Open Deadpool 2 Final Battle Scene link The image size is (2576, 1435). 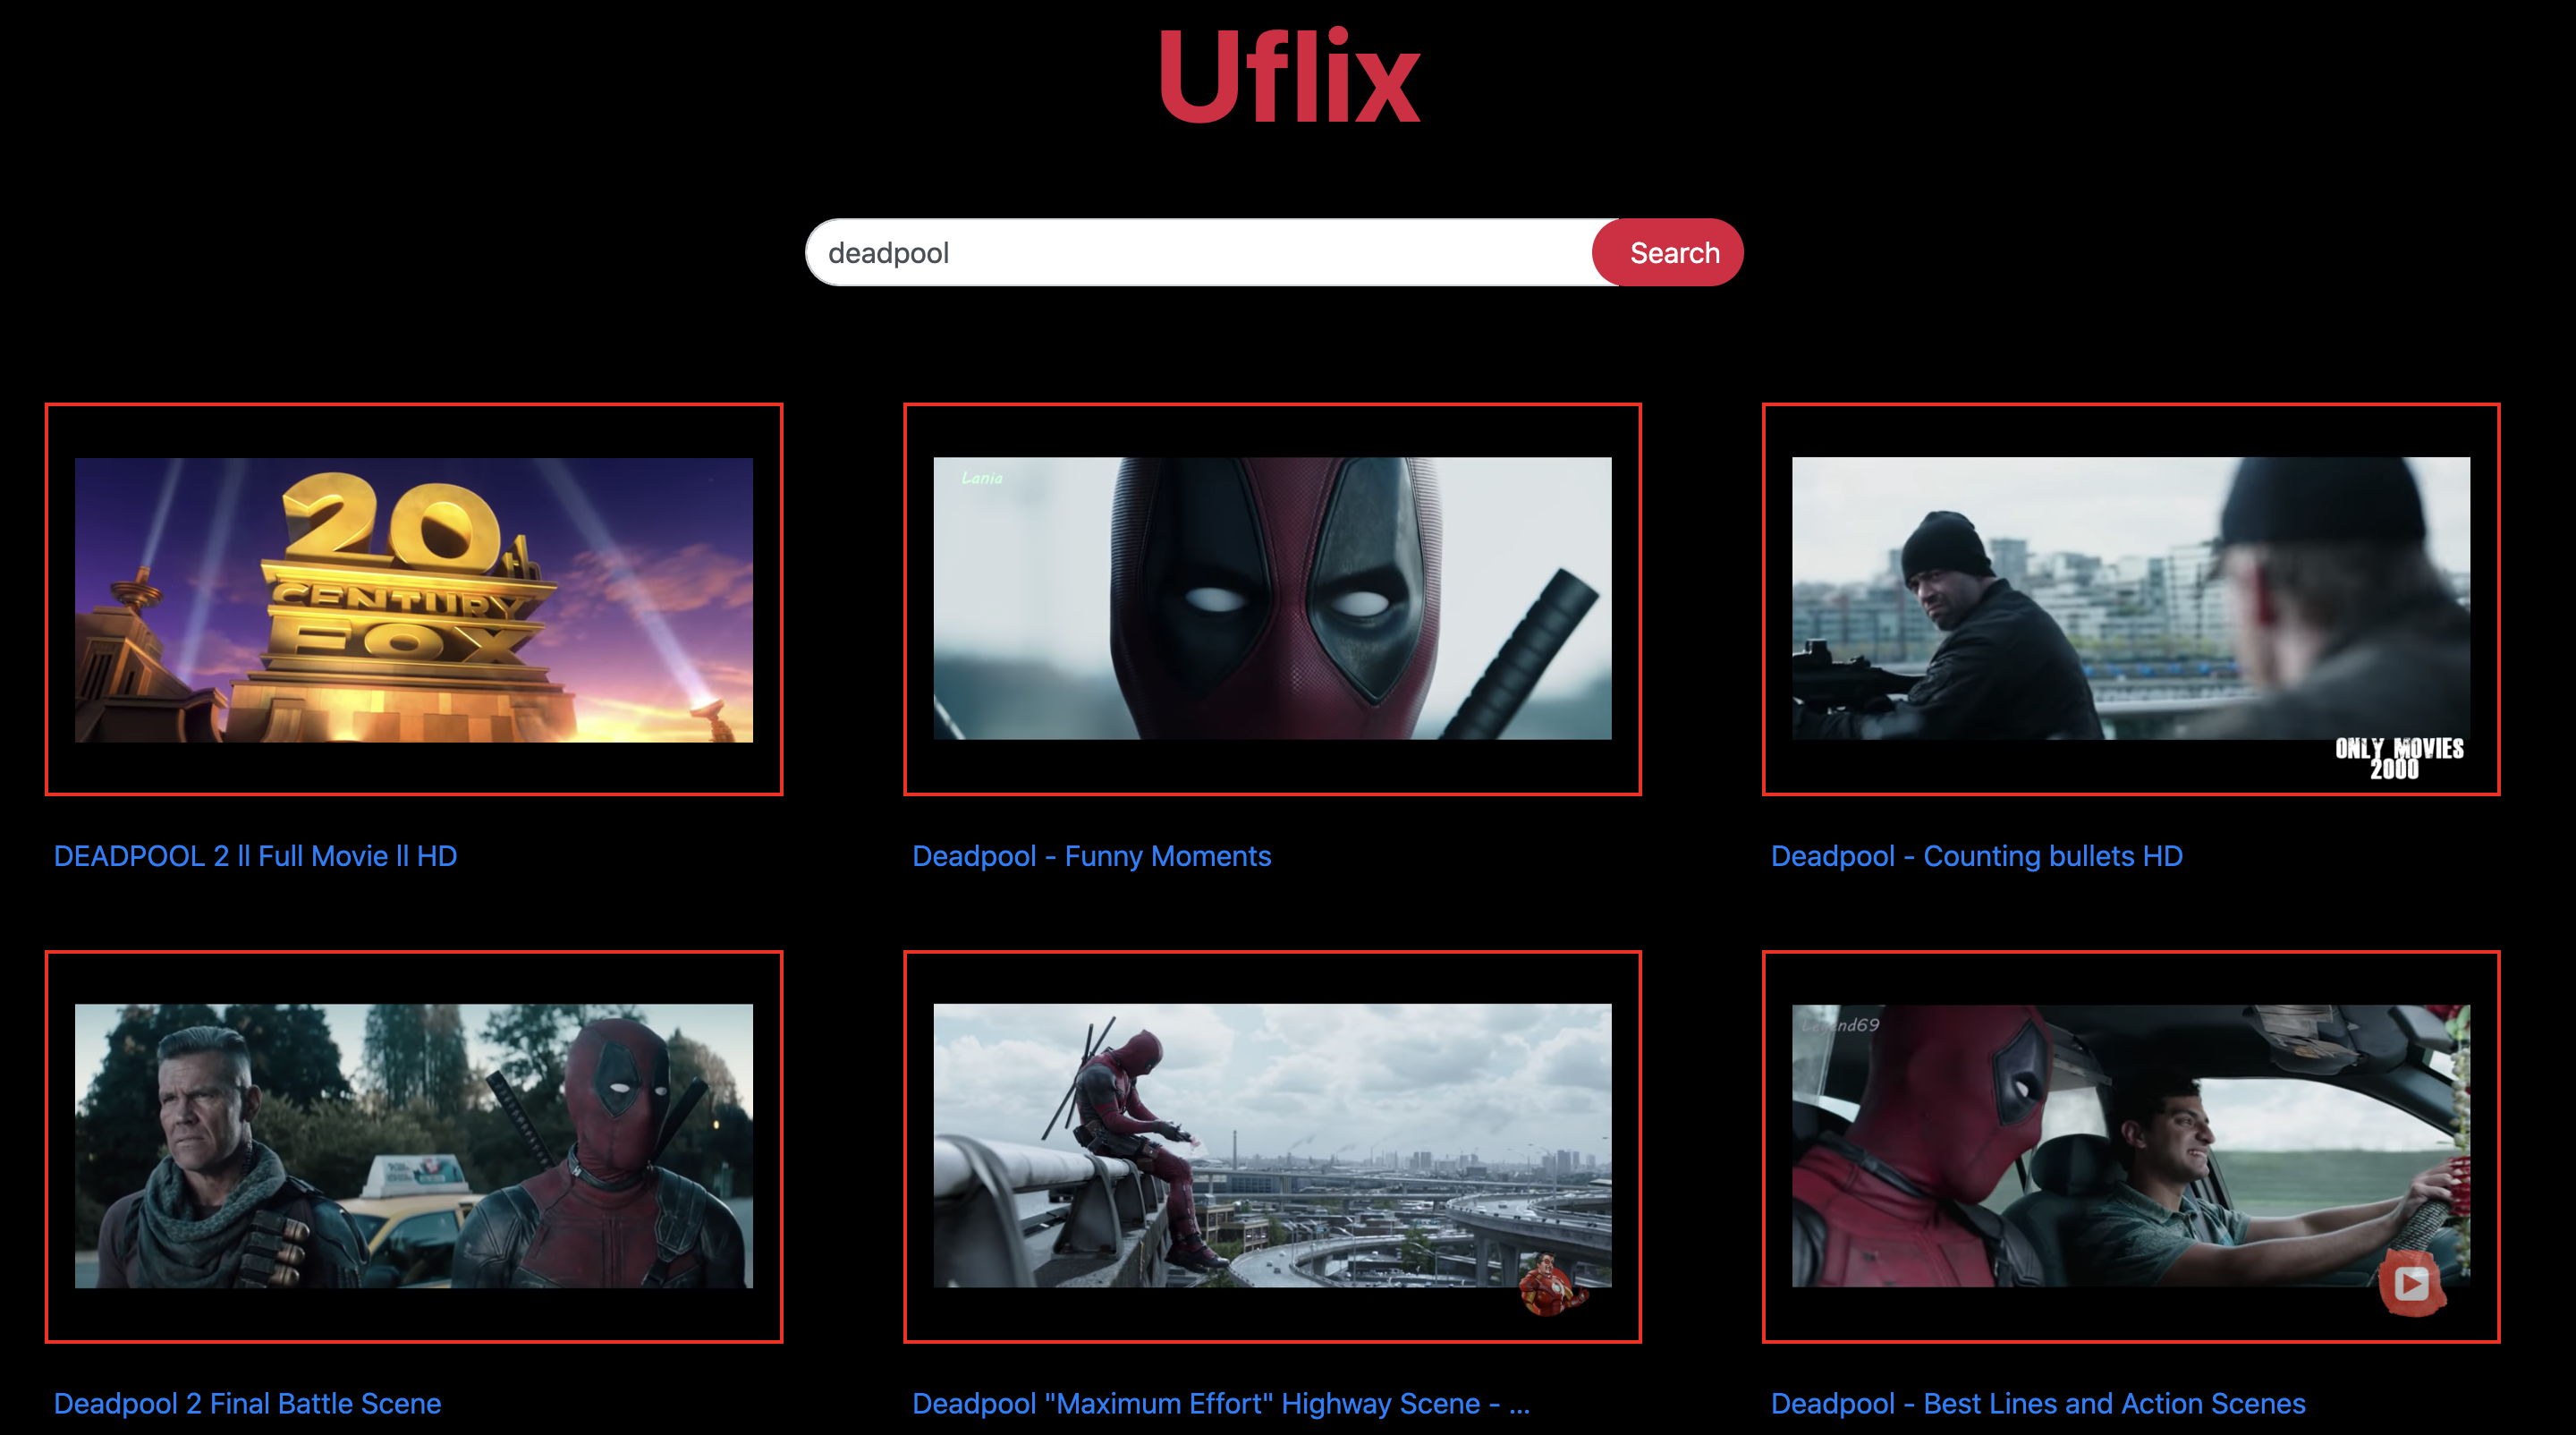coord(247,1403)
